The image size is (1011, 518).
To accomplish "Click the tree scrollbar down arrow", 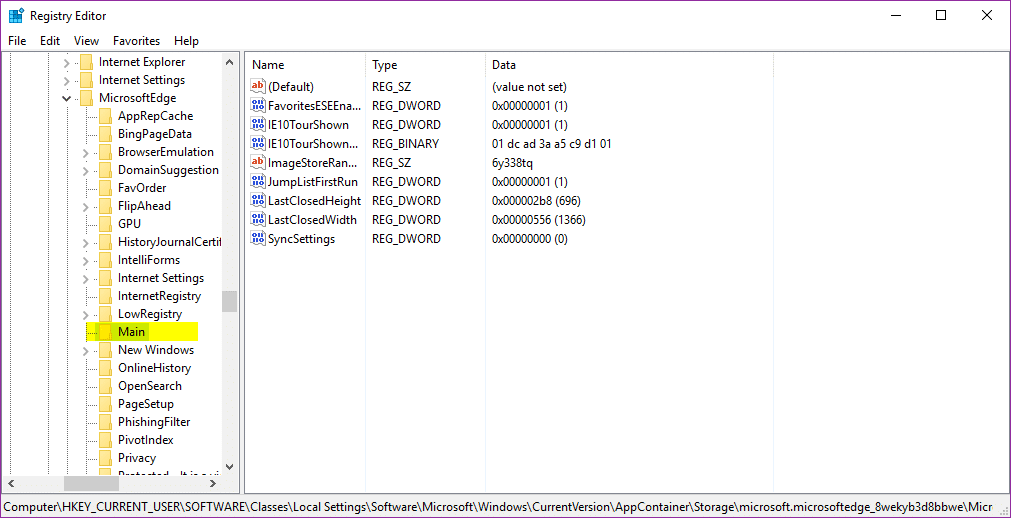I will coord(230,466).
